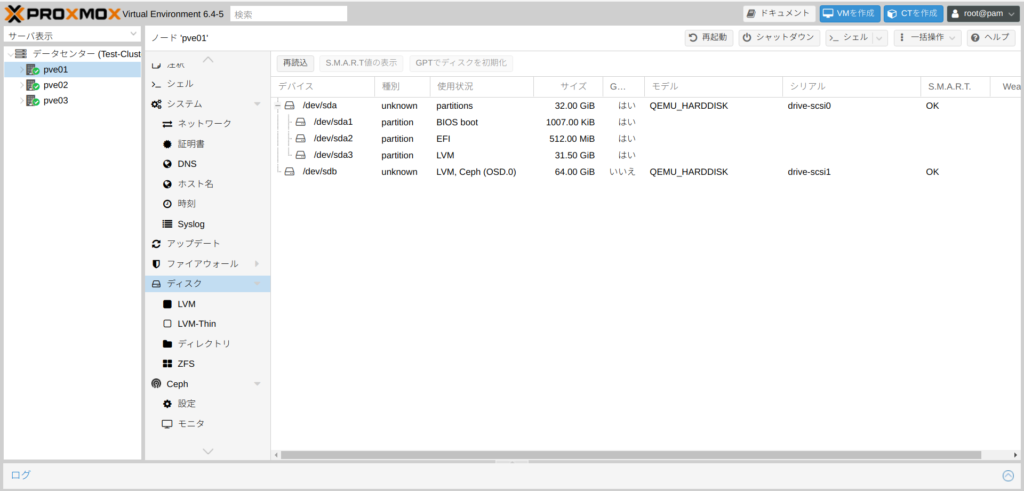Click the S.M.A.R.T値の表示 button

click(x=361, y=63)
